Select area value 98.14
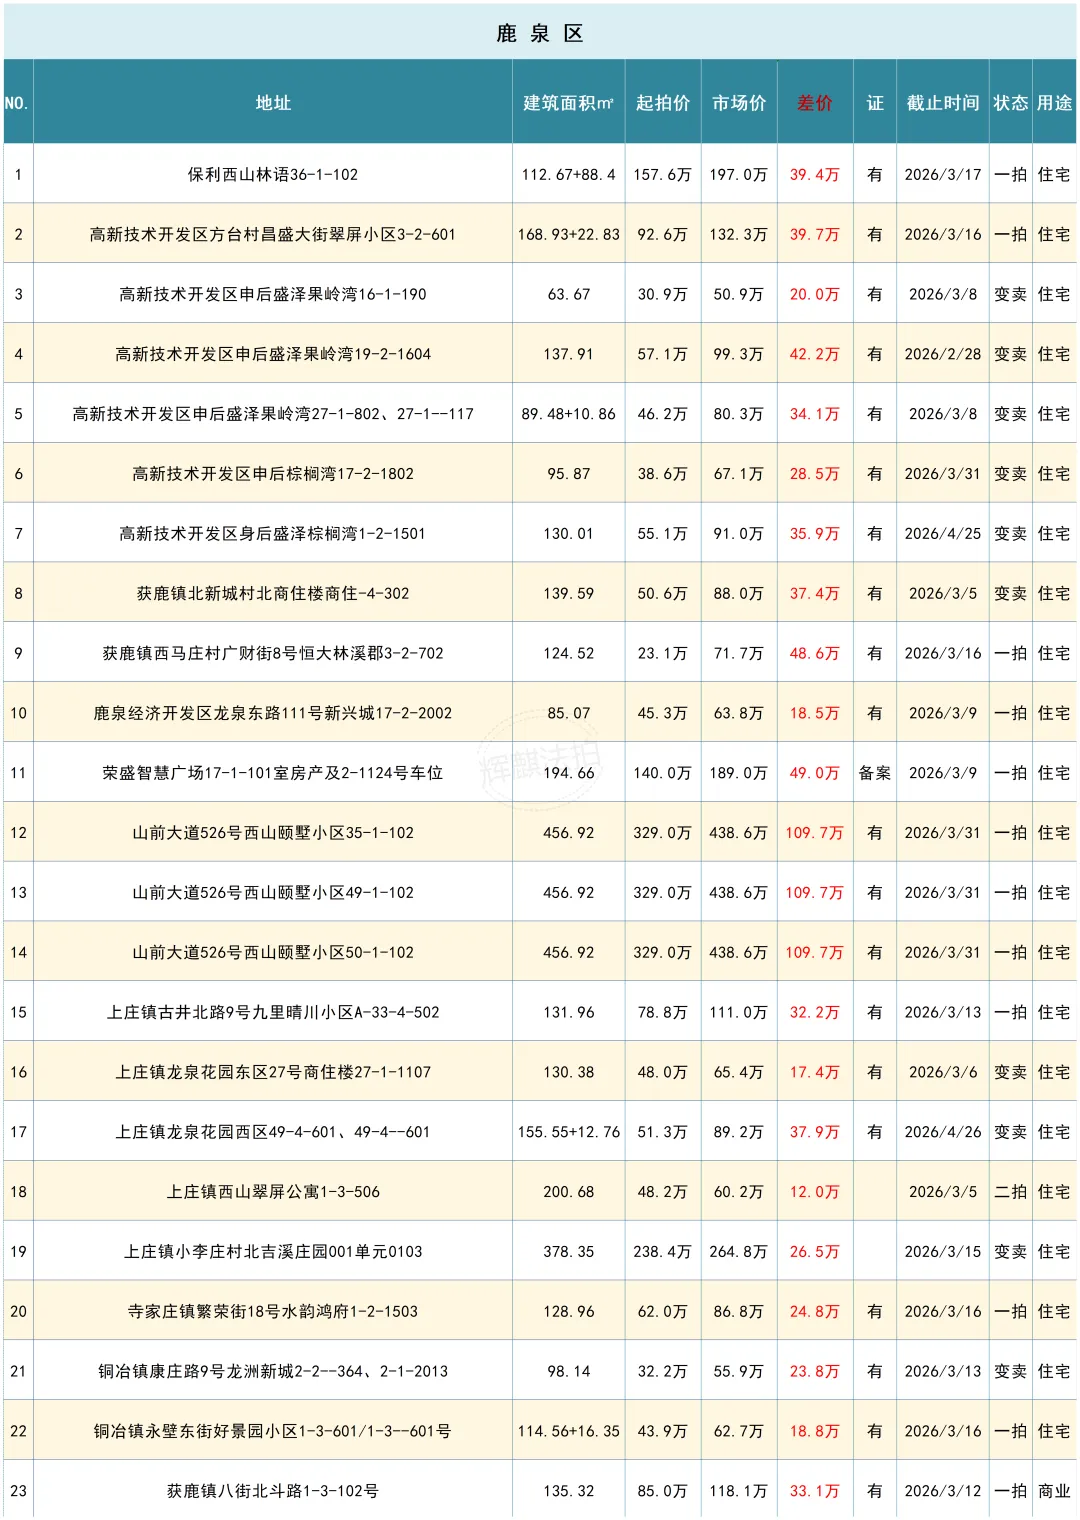Viewport: 1080px width, 1520px height. pos(569,1371)
